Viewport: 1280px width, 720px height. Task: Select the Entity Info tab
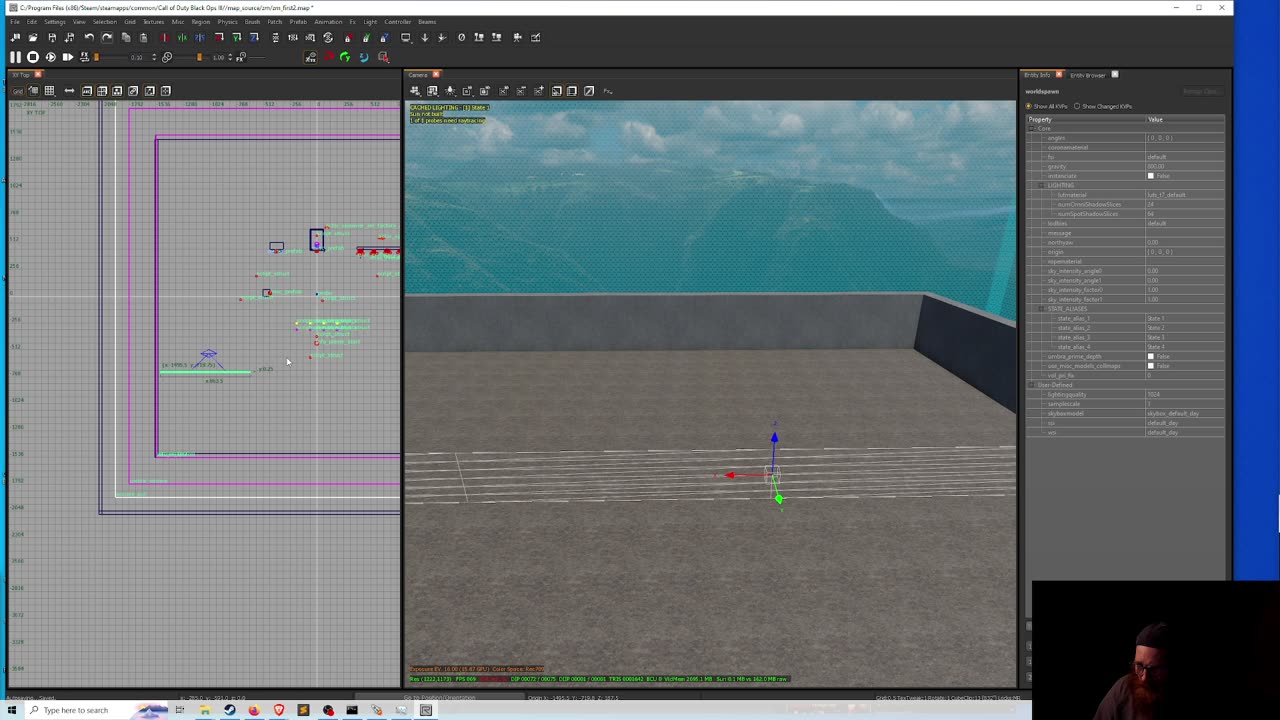click(x=1038, y=75)
